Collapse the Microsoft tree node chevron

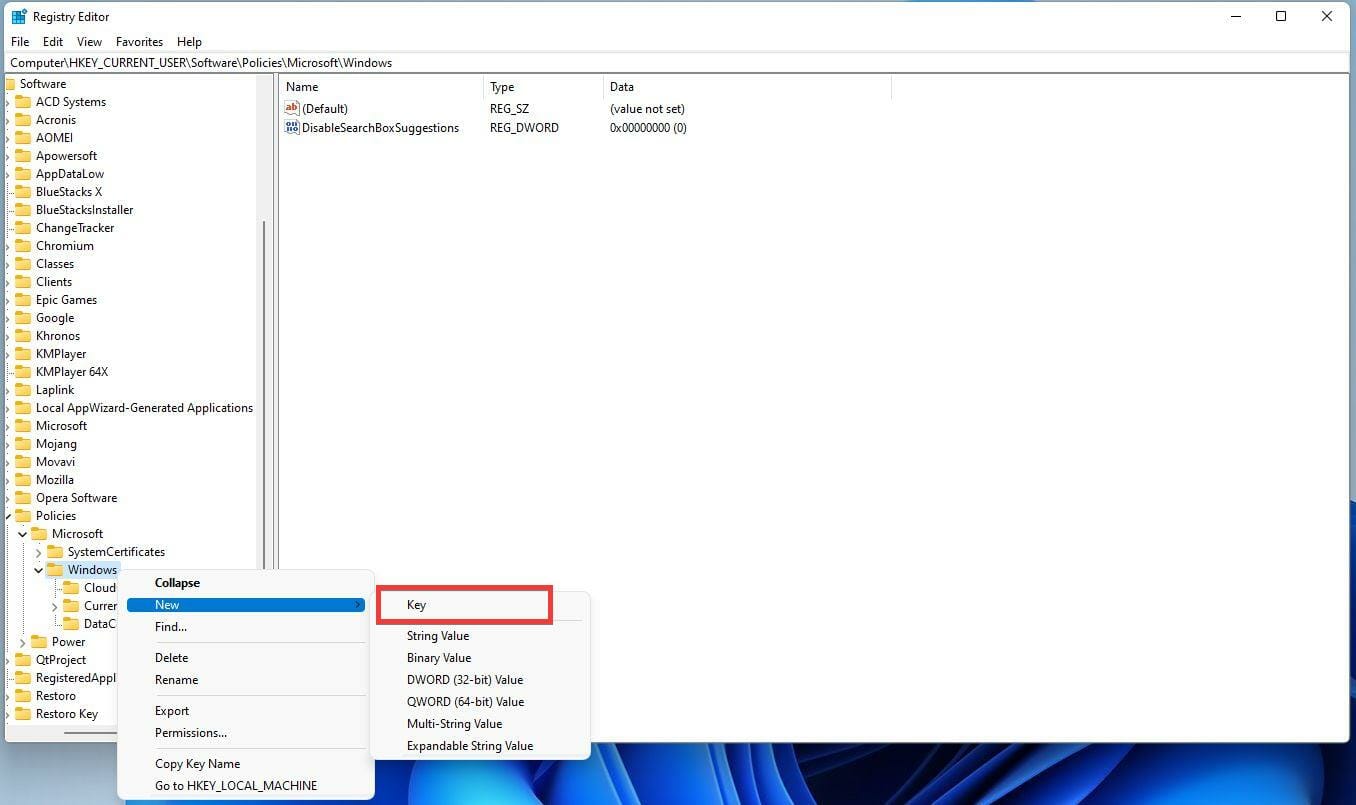coord(22,533)
